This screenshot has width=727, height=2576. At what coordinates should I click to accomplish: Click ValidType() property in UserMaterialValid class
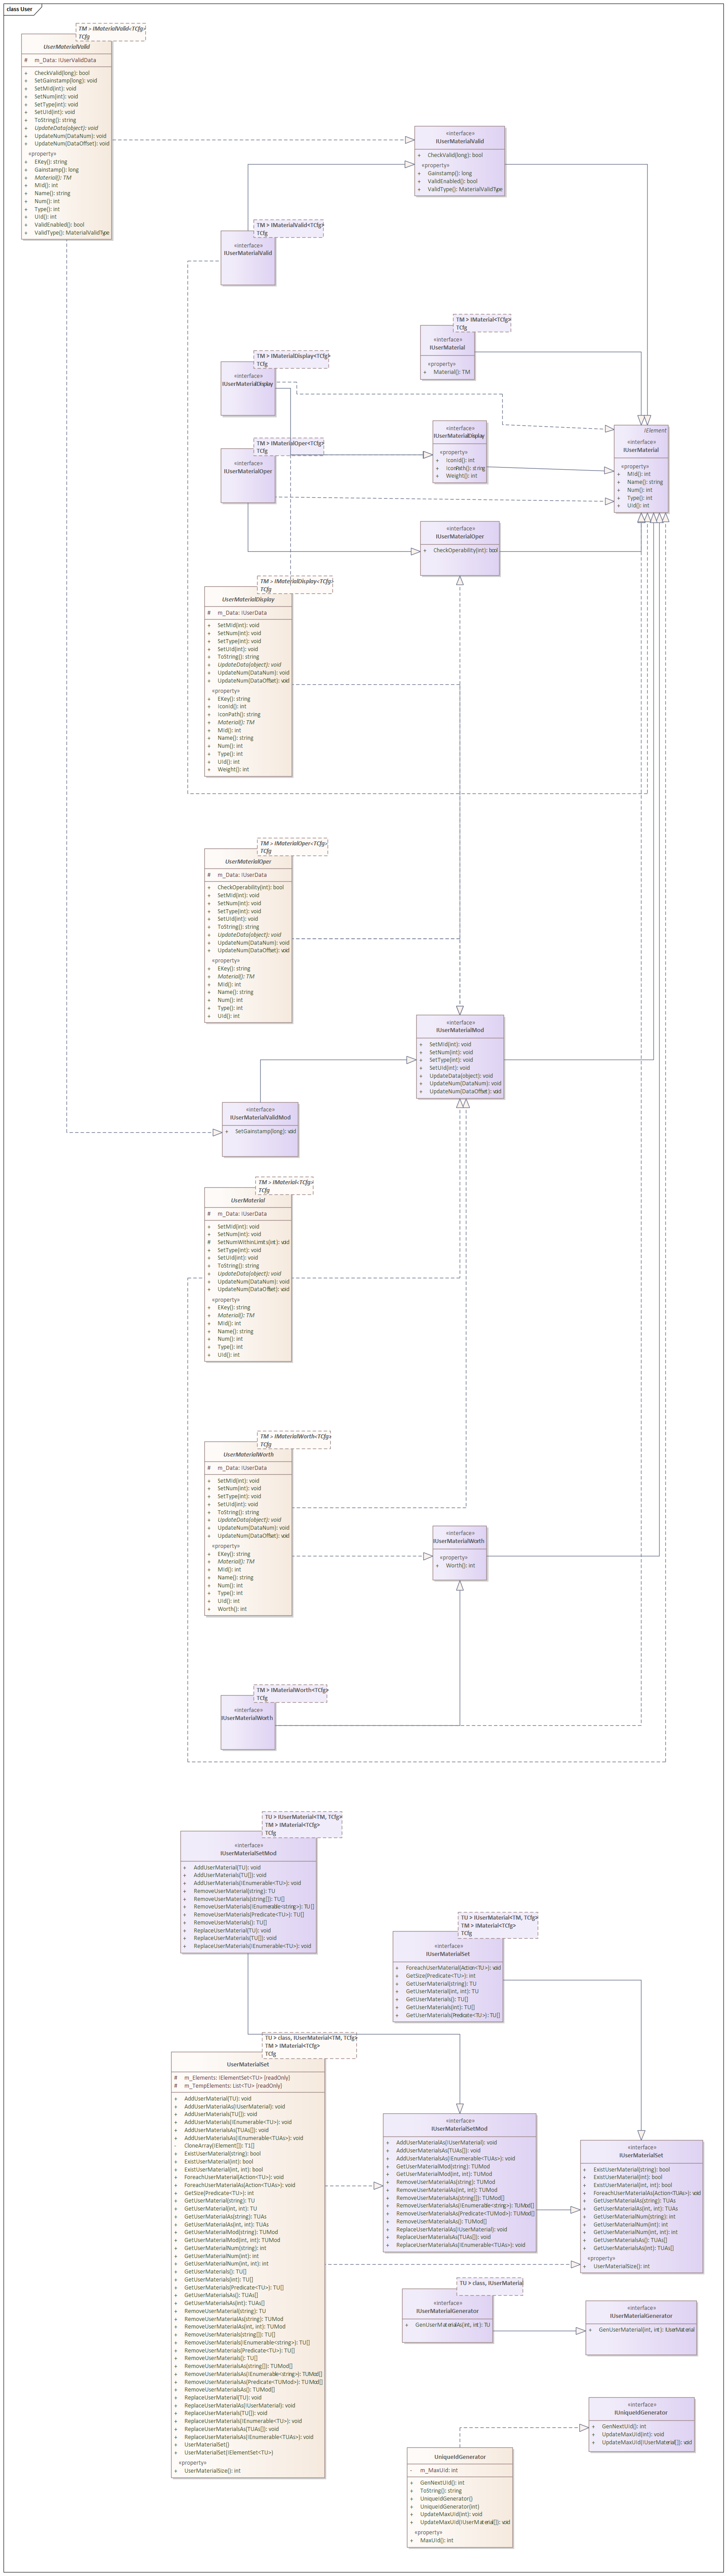click(x=71, y=233)
